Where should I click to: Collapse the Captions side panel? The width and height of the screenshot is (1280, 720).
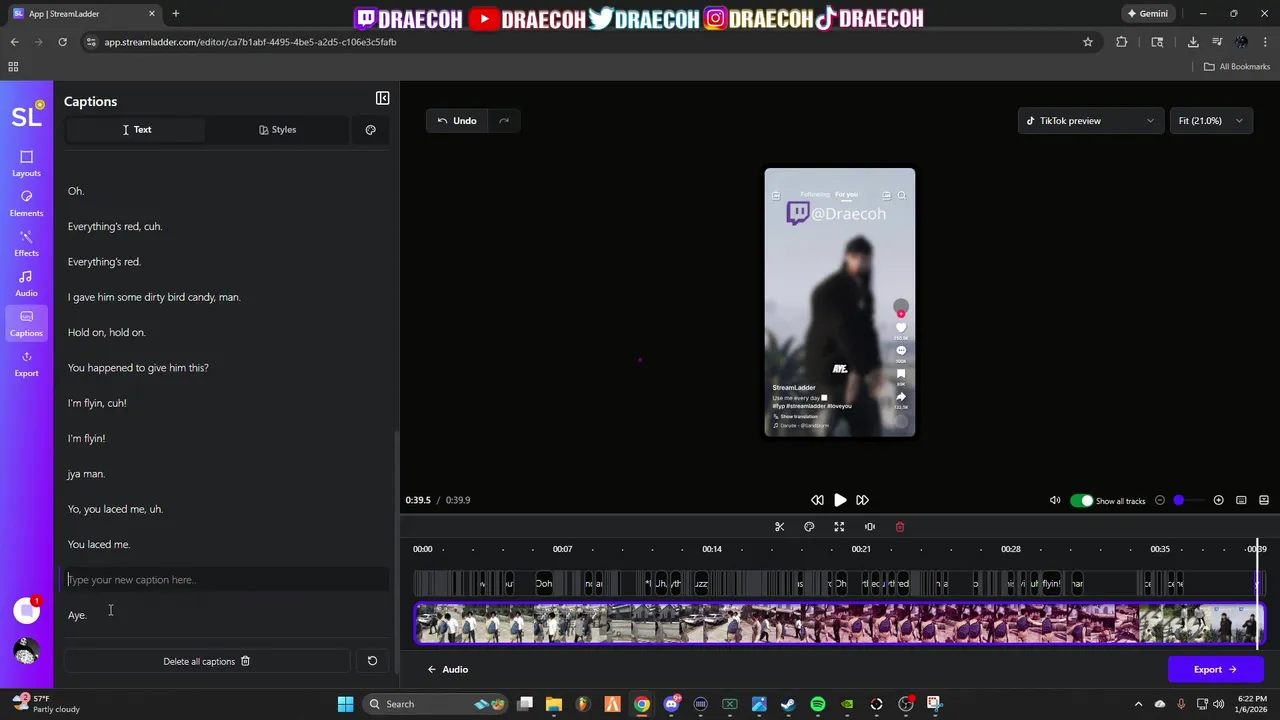(x=382, y=98)
